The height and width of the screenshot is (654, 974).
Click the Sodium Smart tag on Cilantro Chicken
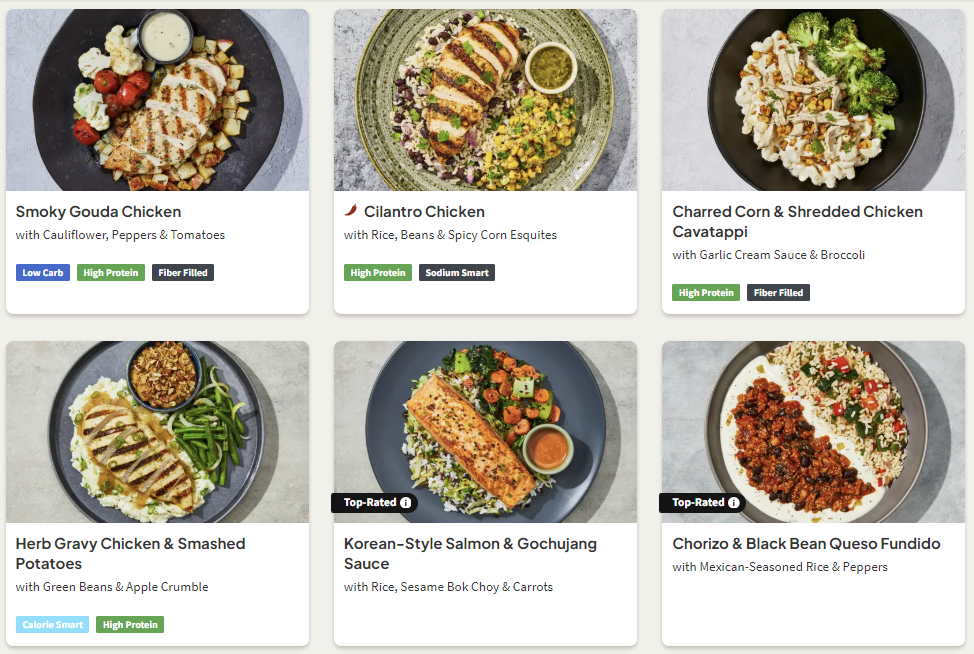[457, 272]
